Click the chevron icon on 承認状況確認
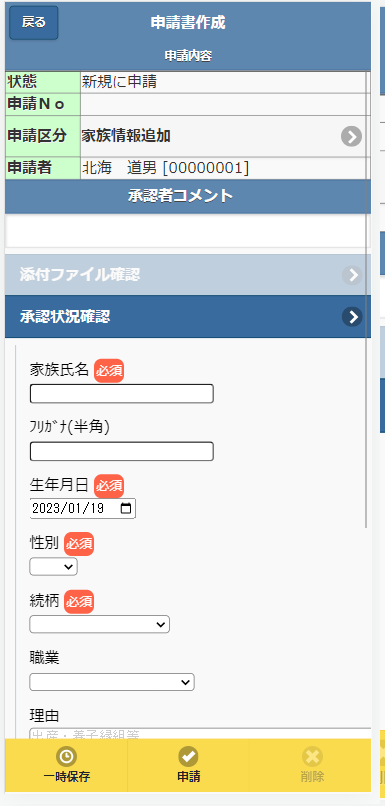 352,317
